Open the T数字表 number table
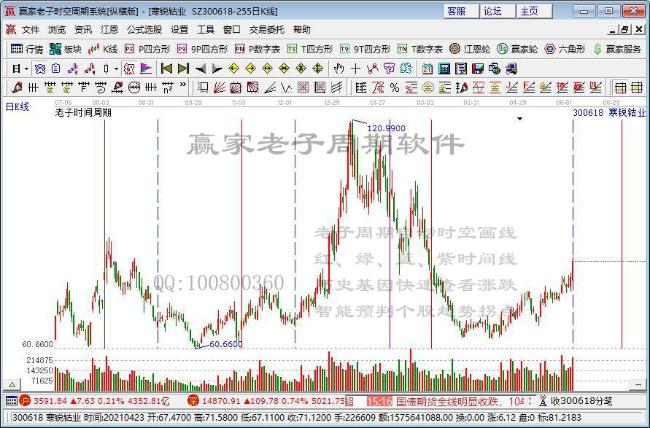This screenshot has width=650, height=428. coord(420,49)
